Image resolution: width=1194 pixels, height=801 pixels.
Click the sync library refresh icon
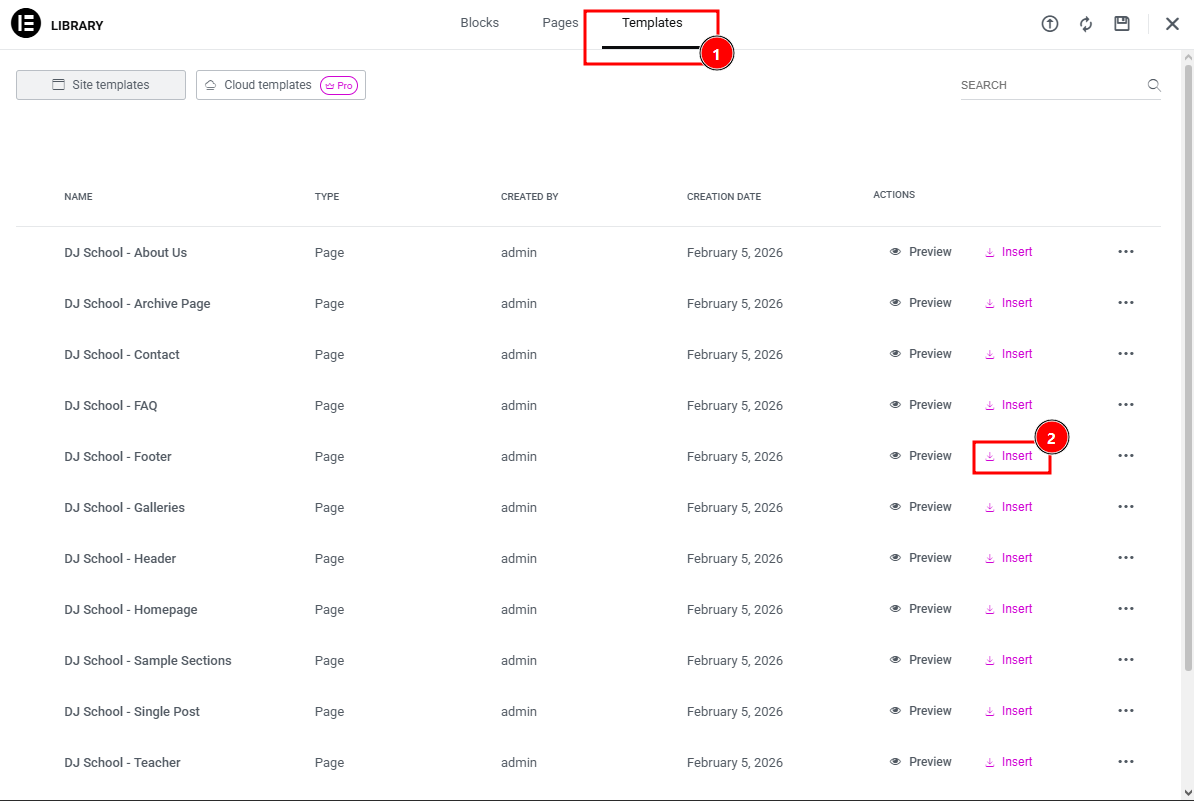(x=1086, y=24)
